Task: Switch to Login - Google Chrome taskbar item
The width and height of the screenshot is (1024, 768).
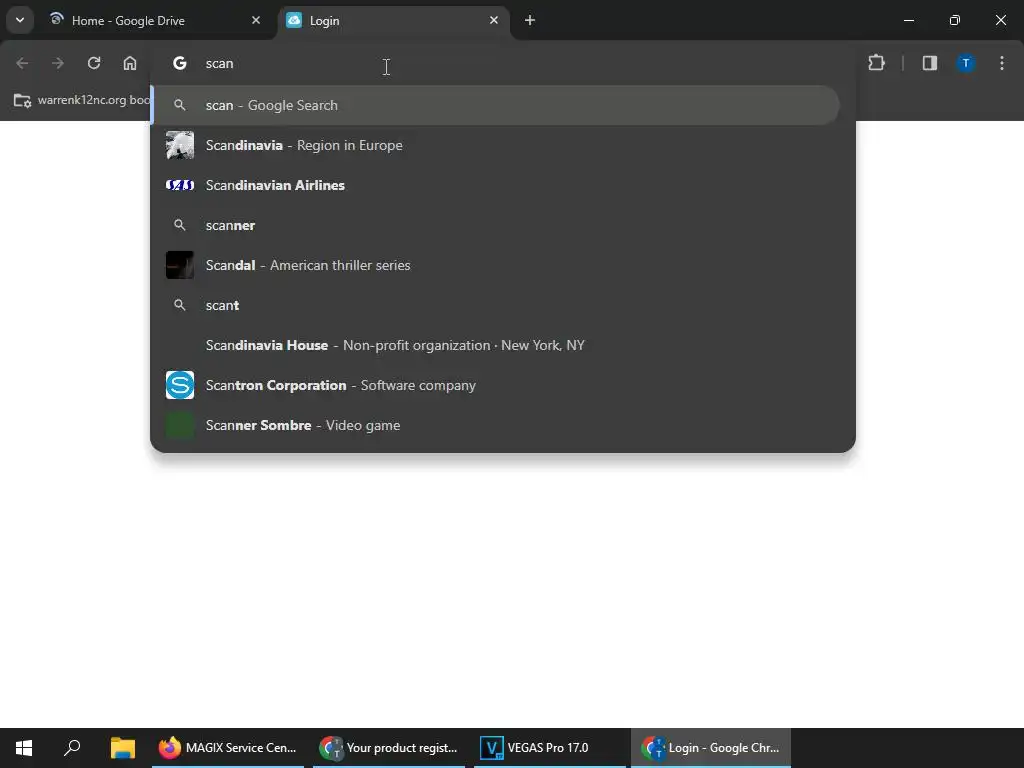Action: [x=711, y=748]
